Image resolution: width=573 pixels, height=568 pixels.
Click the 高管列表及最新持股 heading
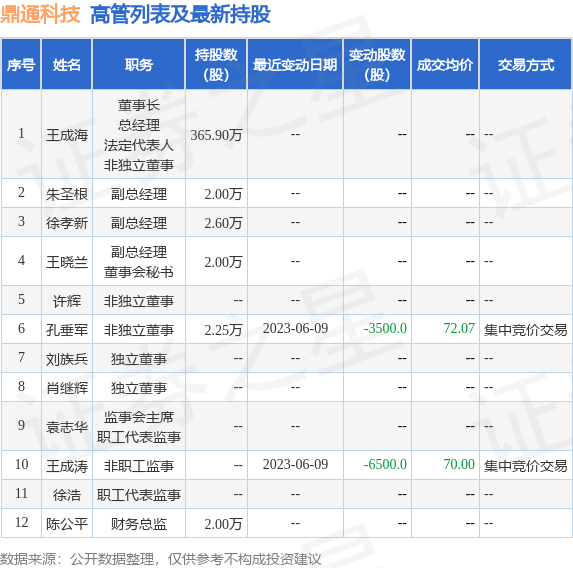[180, 14]
